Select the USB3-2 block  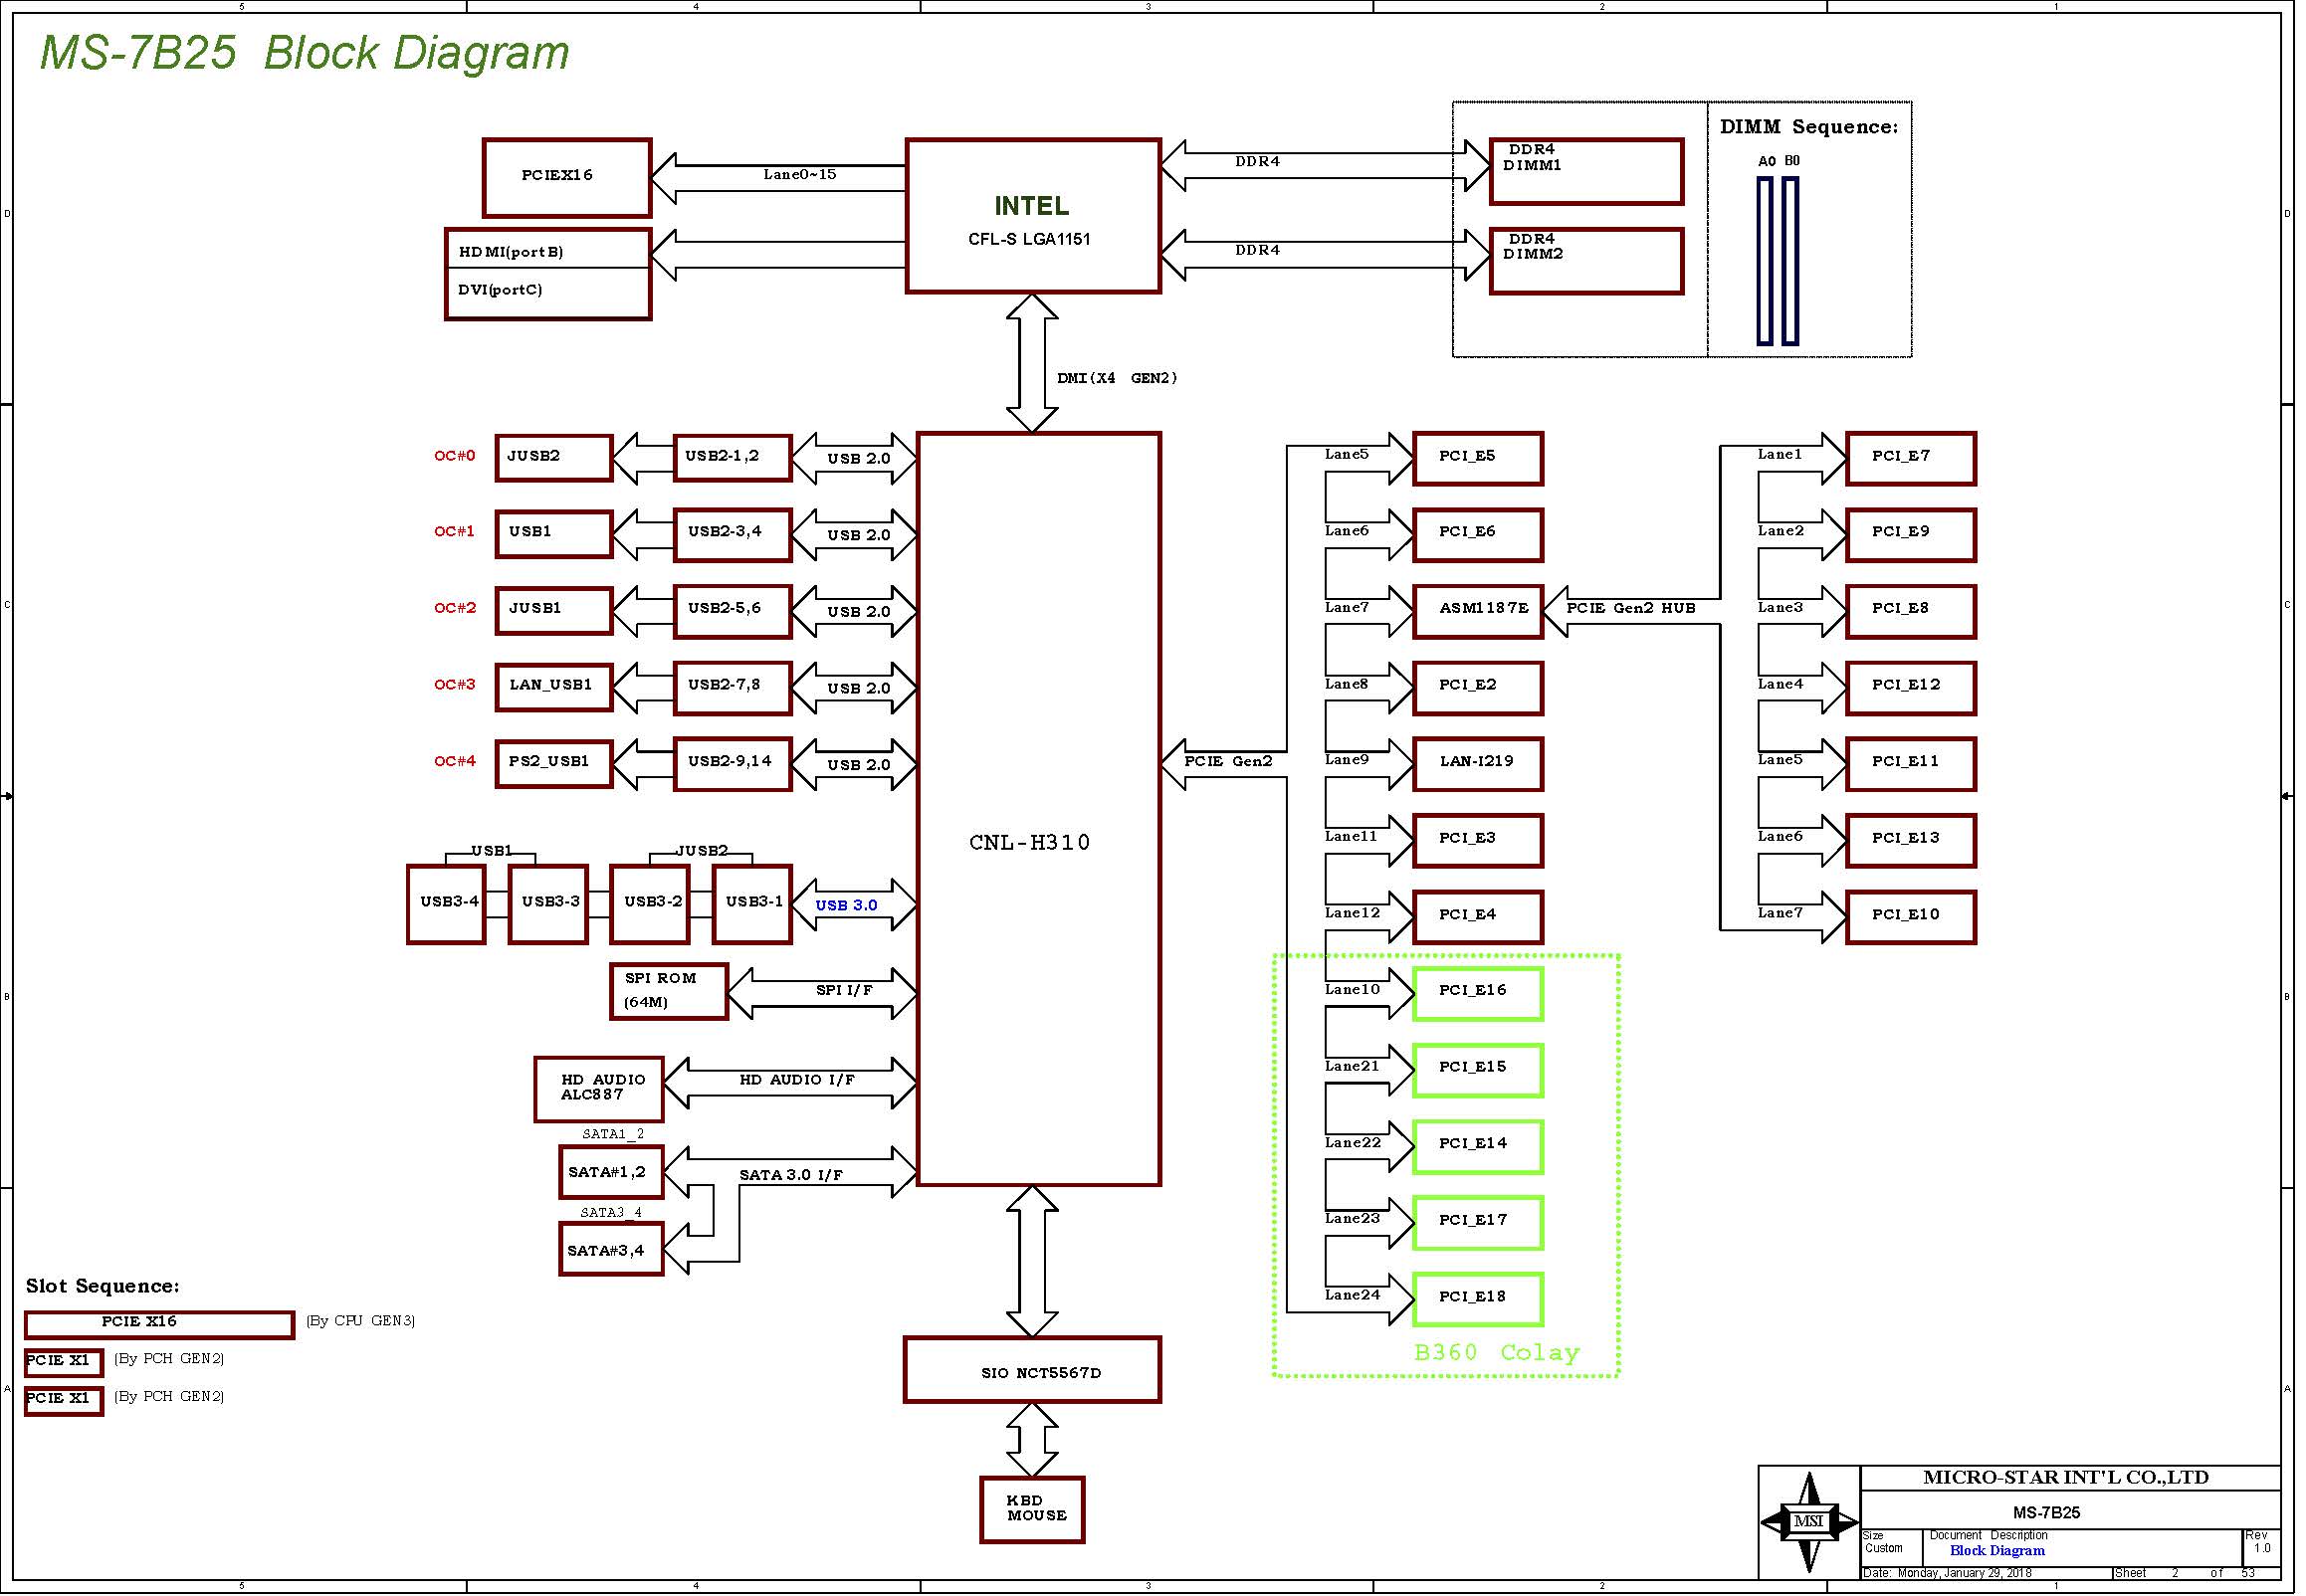click(650, 904)
